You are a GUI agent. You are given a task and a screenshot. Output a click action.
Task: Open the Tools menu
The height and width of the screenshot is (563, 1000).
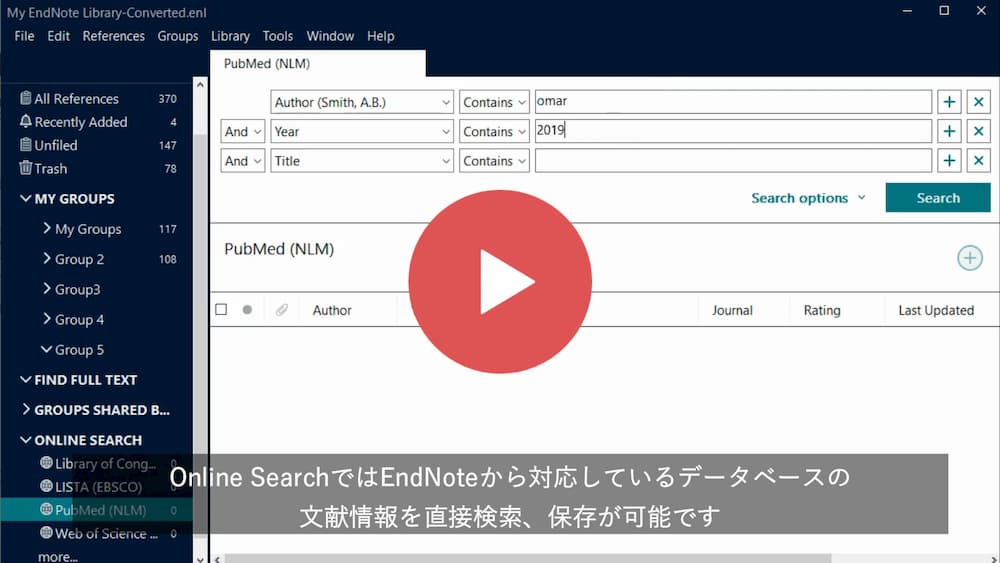(278, 36)
